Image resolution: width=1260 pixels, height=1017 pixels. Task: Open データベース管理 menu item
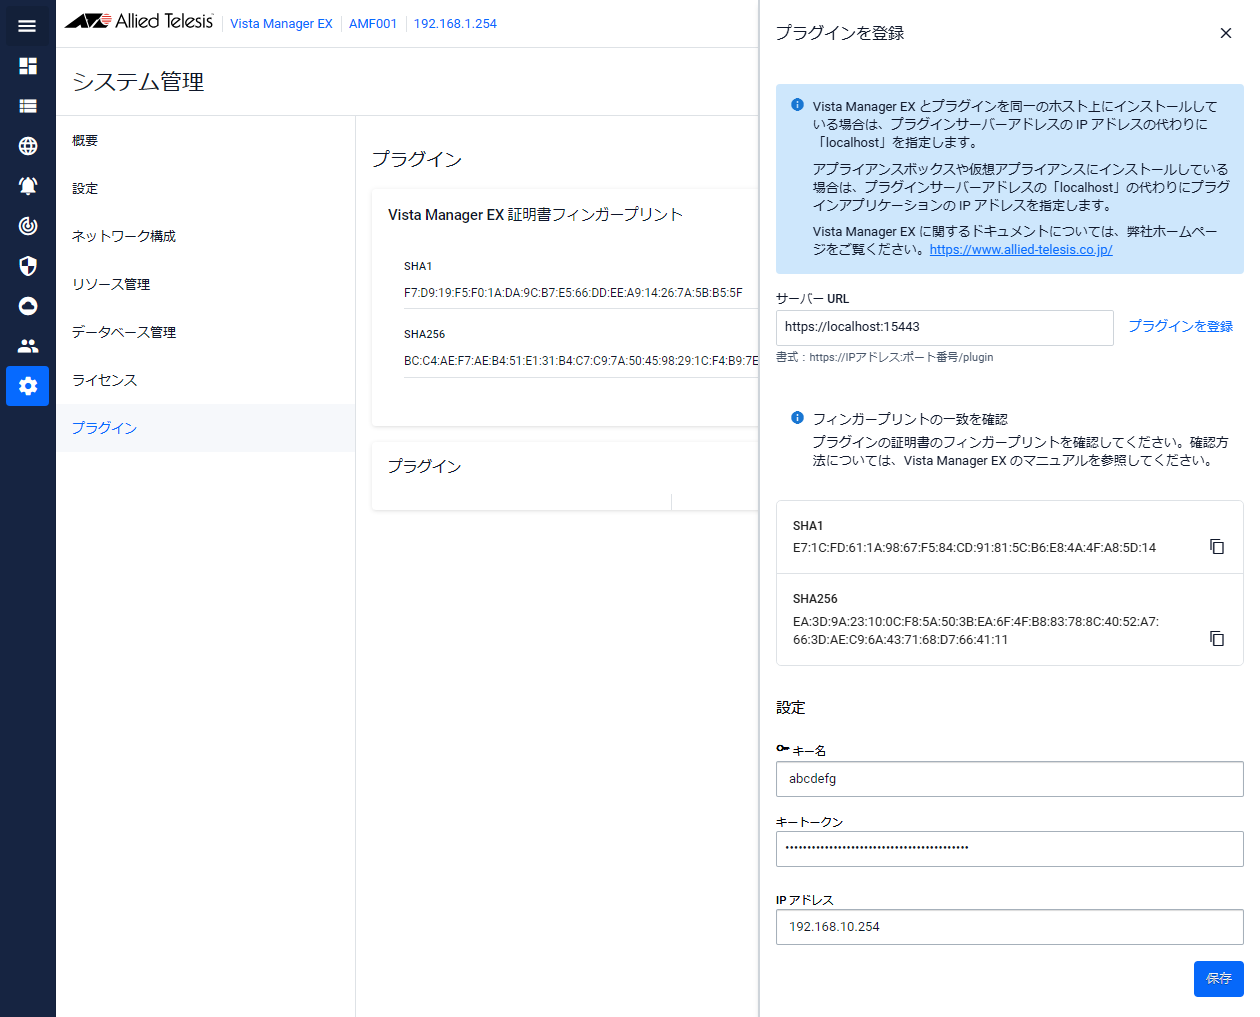click(x=124, y=333)
